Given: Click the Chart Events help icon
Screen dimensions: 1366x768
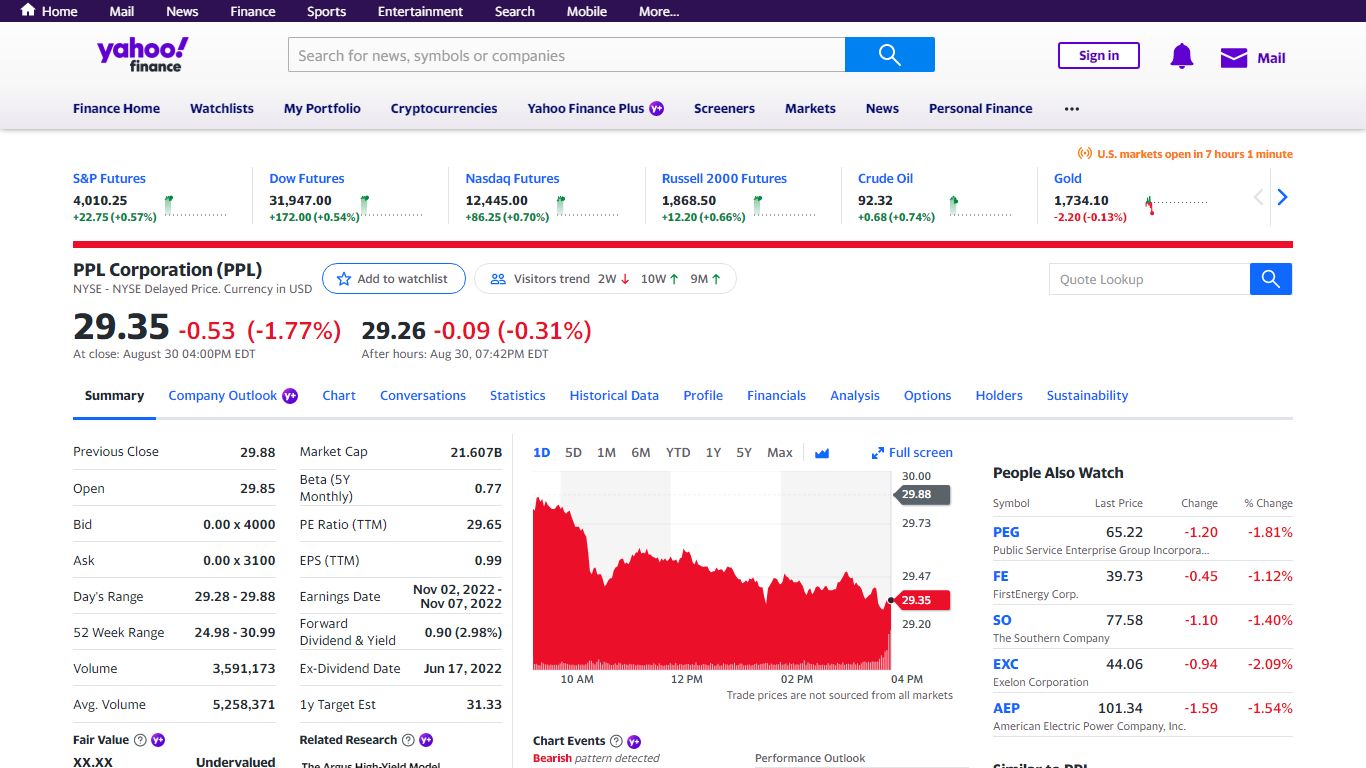Looking at the screenshot, I should tap(616, 741).
